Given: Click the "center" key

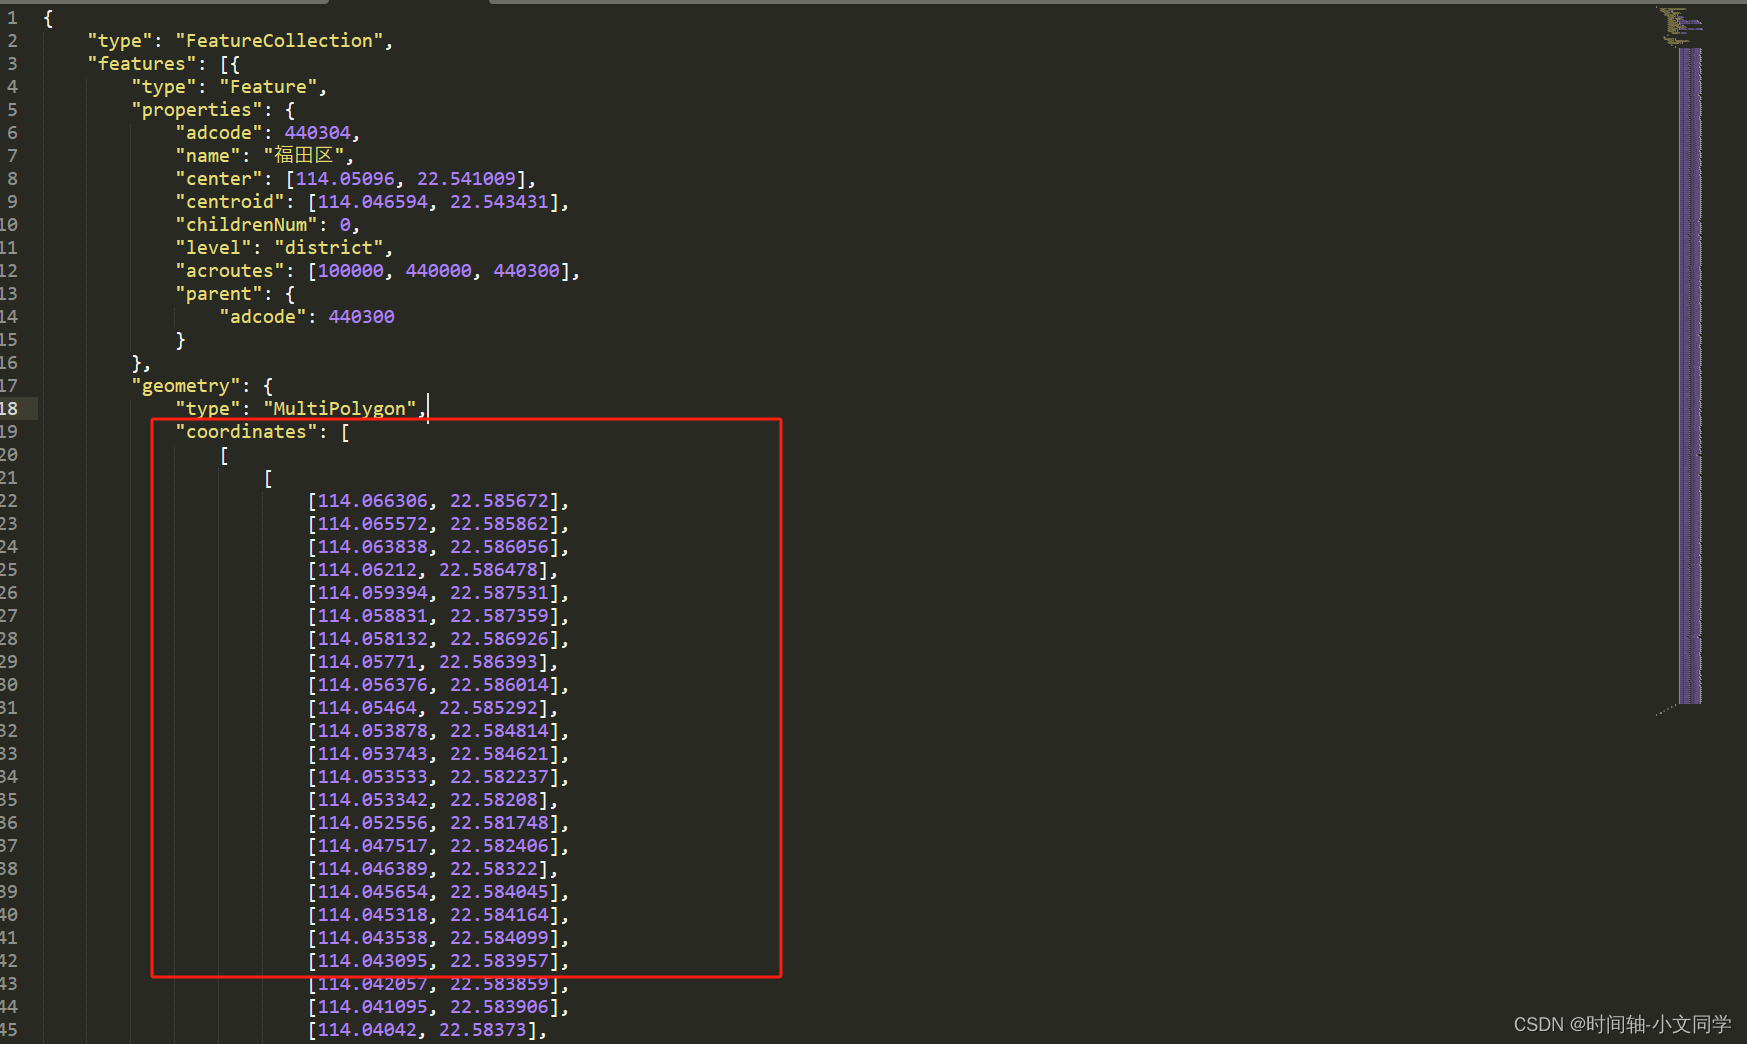Looking at the screenshot, I should tap(218, 179).
